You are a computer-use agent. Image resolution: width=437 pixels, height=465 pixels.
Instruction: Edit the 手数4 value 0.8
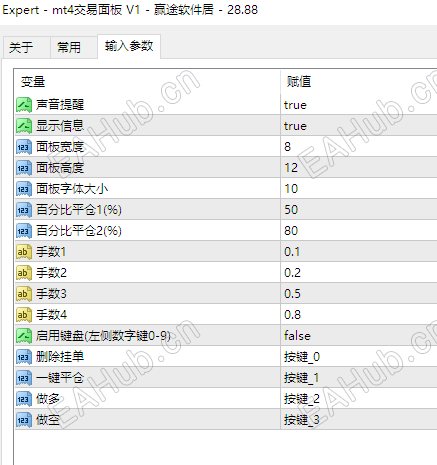(x=292, y=315)
